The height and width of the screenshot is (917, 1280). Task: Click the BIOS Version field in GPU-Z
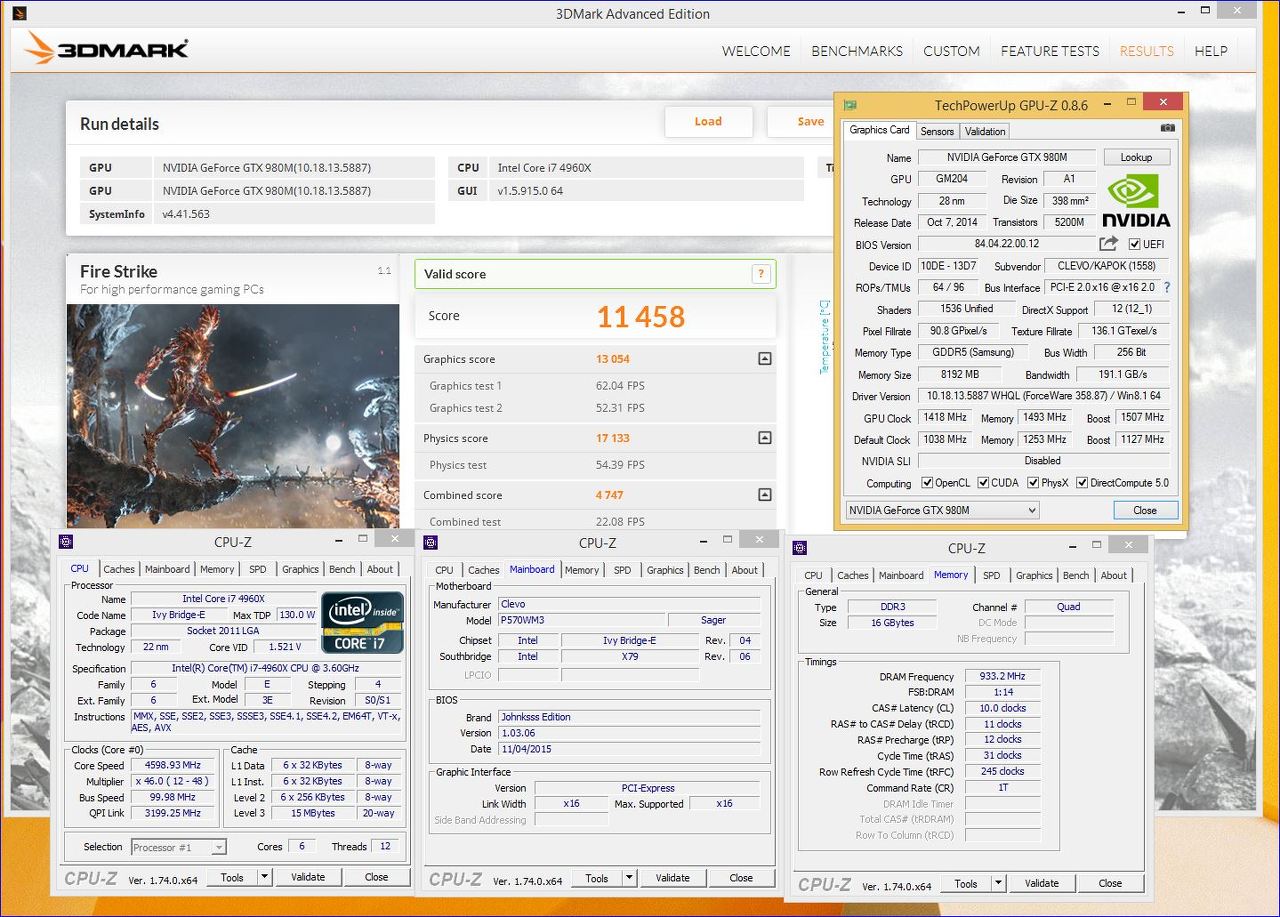[1007, 244]
